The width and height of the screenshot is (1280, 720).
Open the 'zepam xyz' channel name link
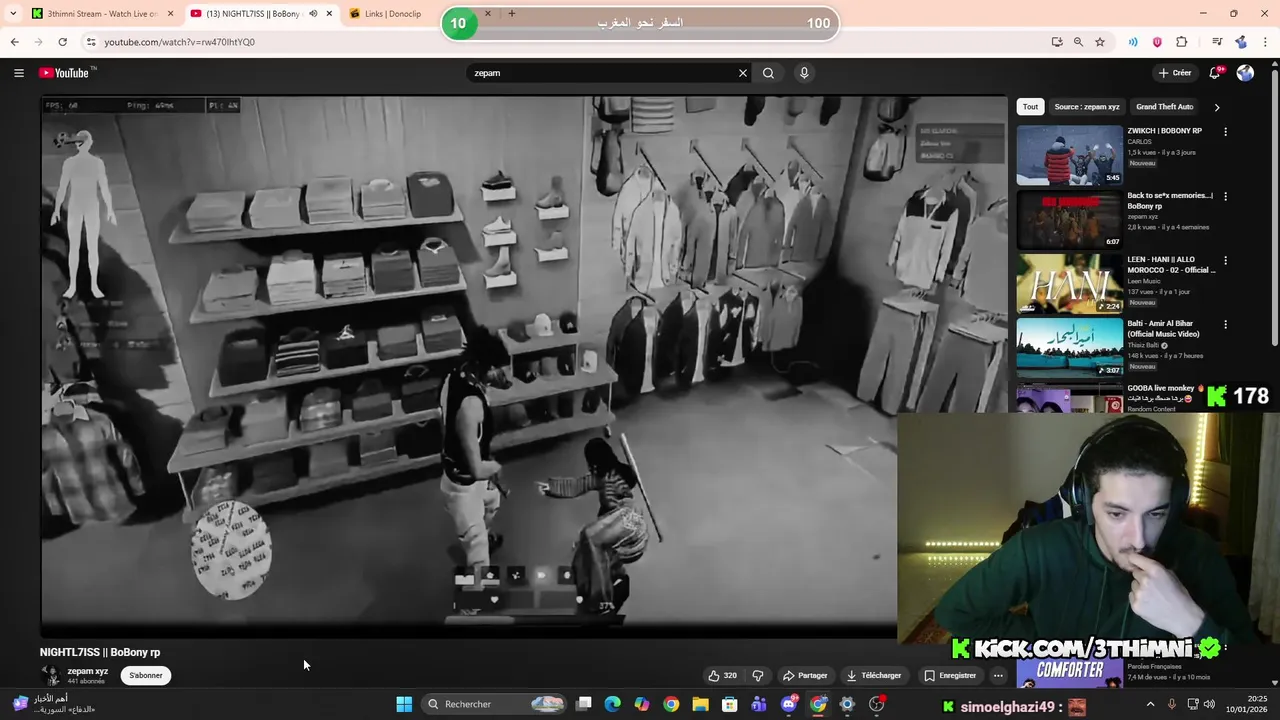(x=87, y=671)
